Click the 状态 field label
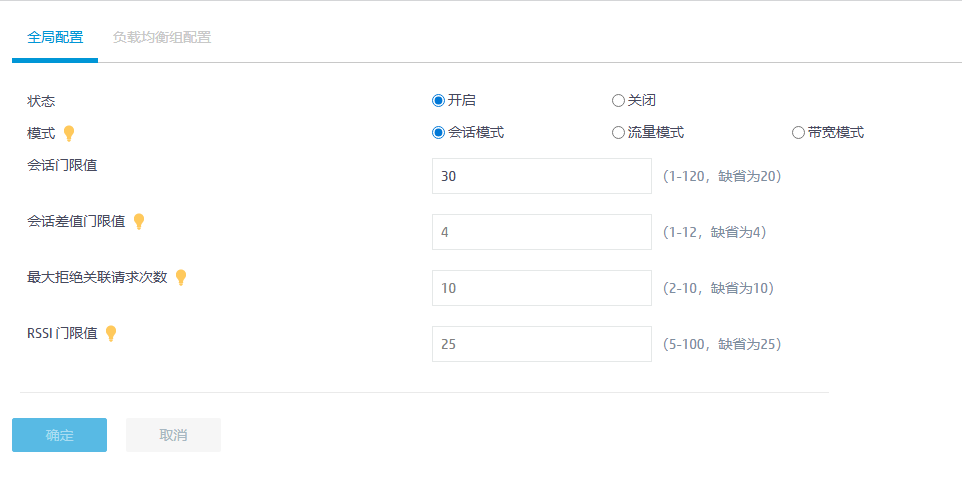The width and height of the screenshot is (962, 486). [41, 101]
